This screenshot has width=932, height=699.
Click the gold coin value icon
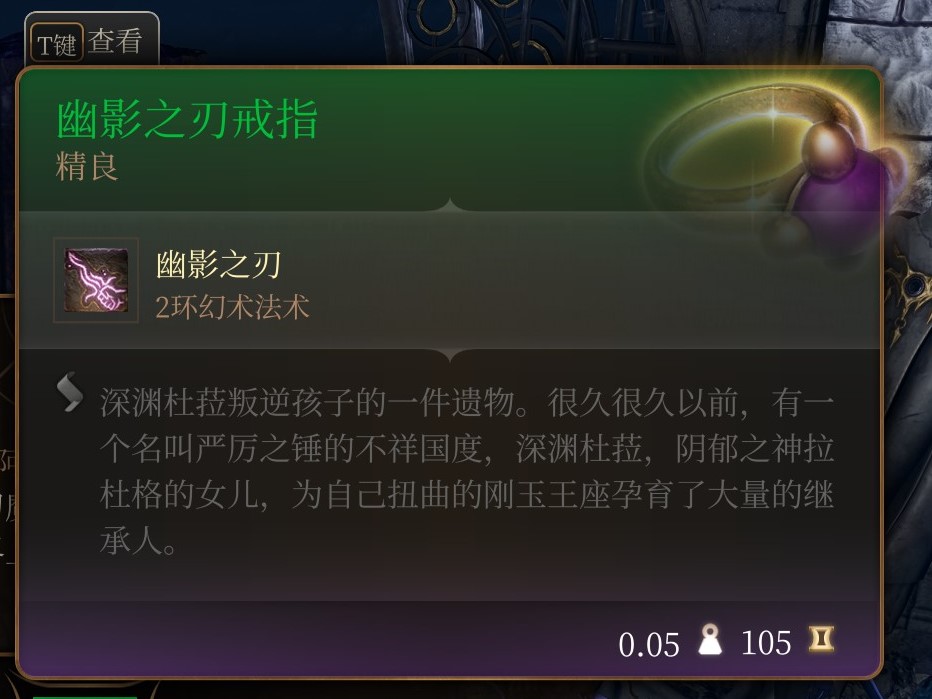click(820, 640)
